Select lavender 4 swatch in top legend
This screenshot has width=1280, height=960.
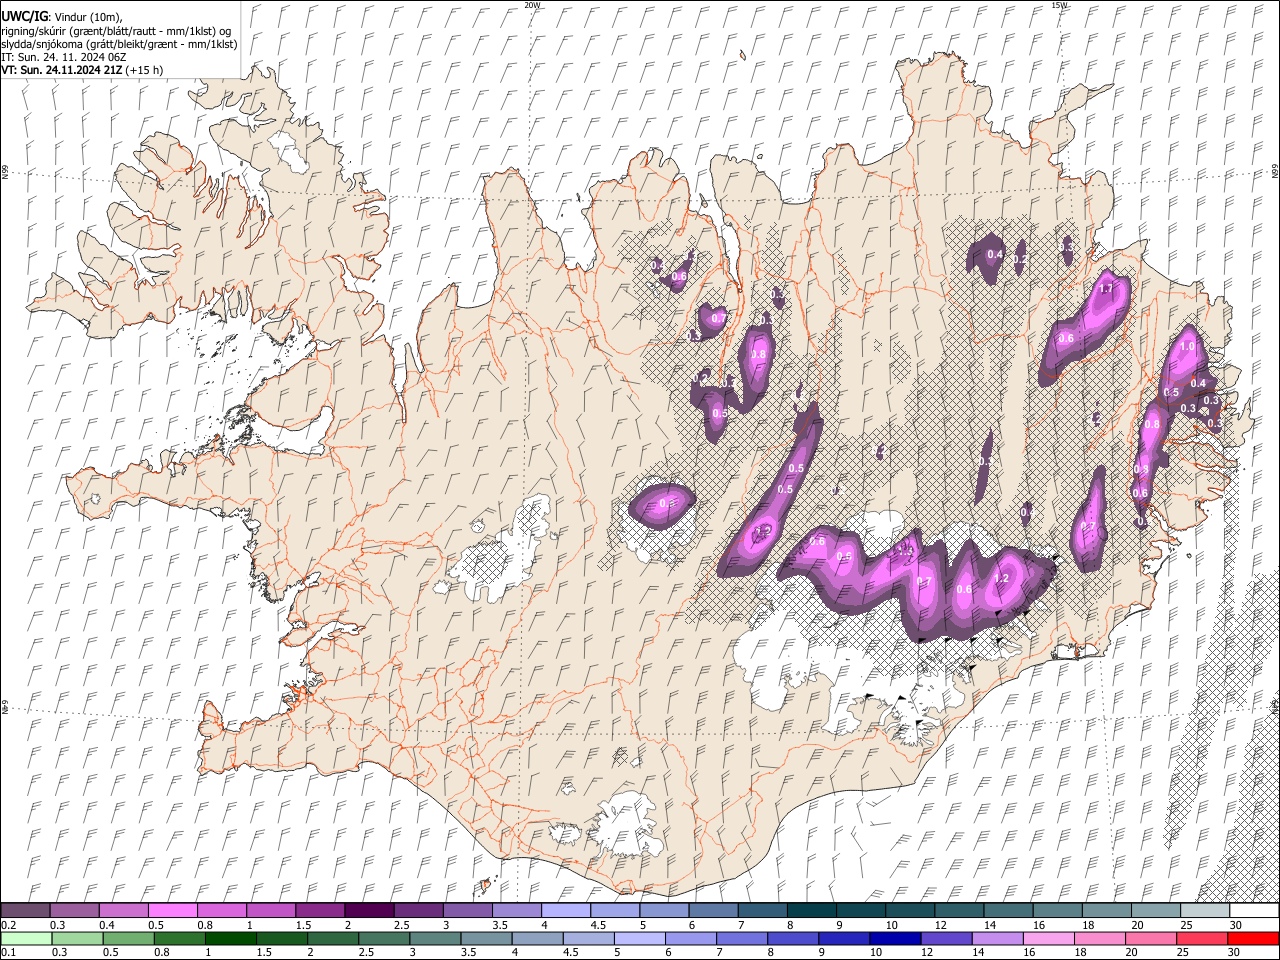tap(566, 911)
